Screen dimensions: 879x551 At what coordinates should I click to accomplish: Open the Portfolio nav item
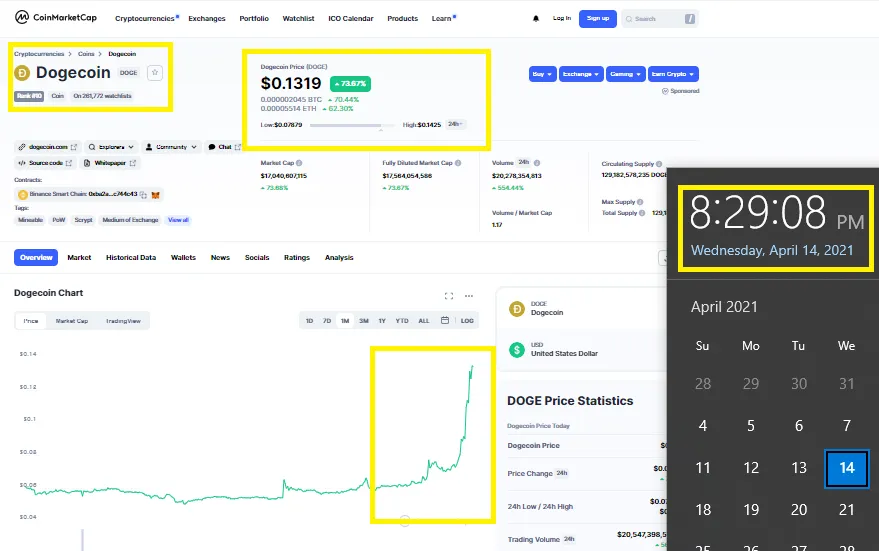click(x=254, y=18)
